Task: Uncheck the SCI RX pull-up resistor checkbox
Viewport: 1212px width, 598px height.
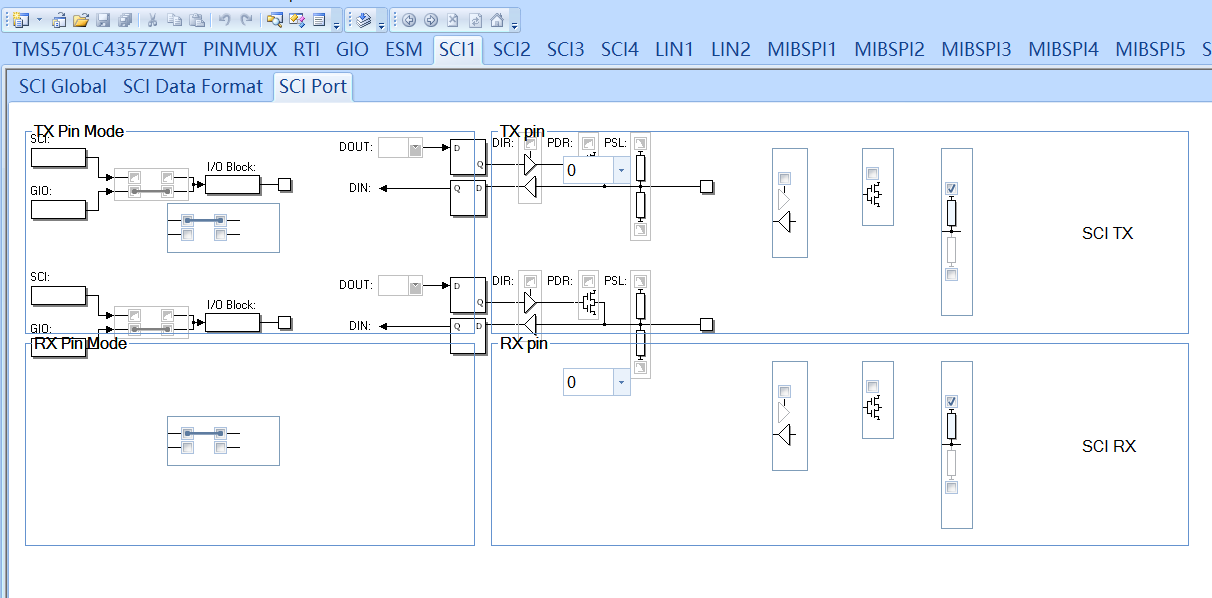Action: click(952, 401)
